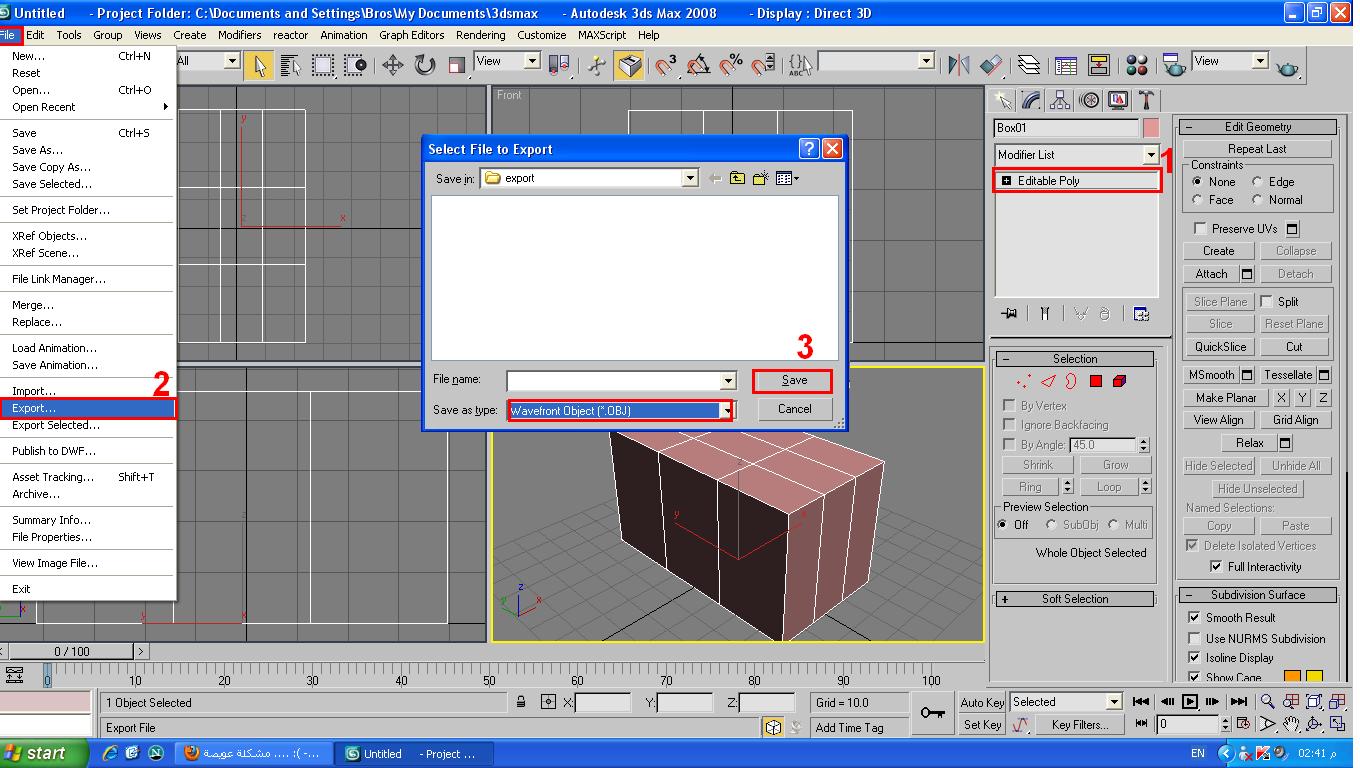This screenshot has width=1360, height=768.
Task: Click the Mirror tool icon
Action: tap(958, 65)
